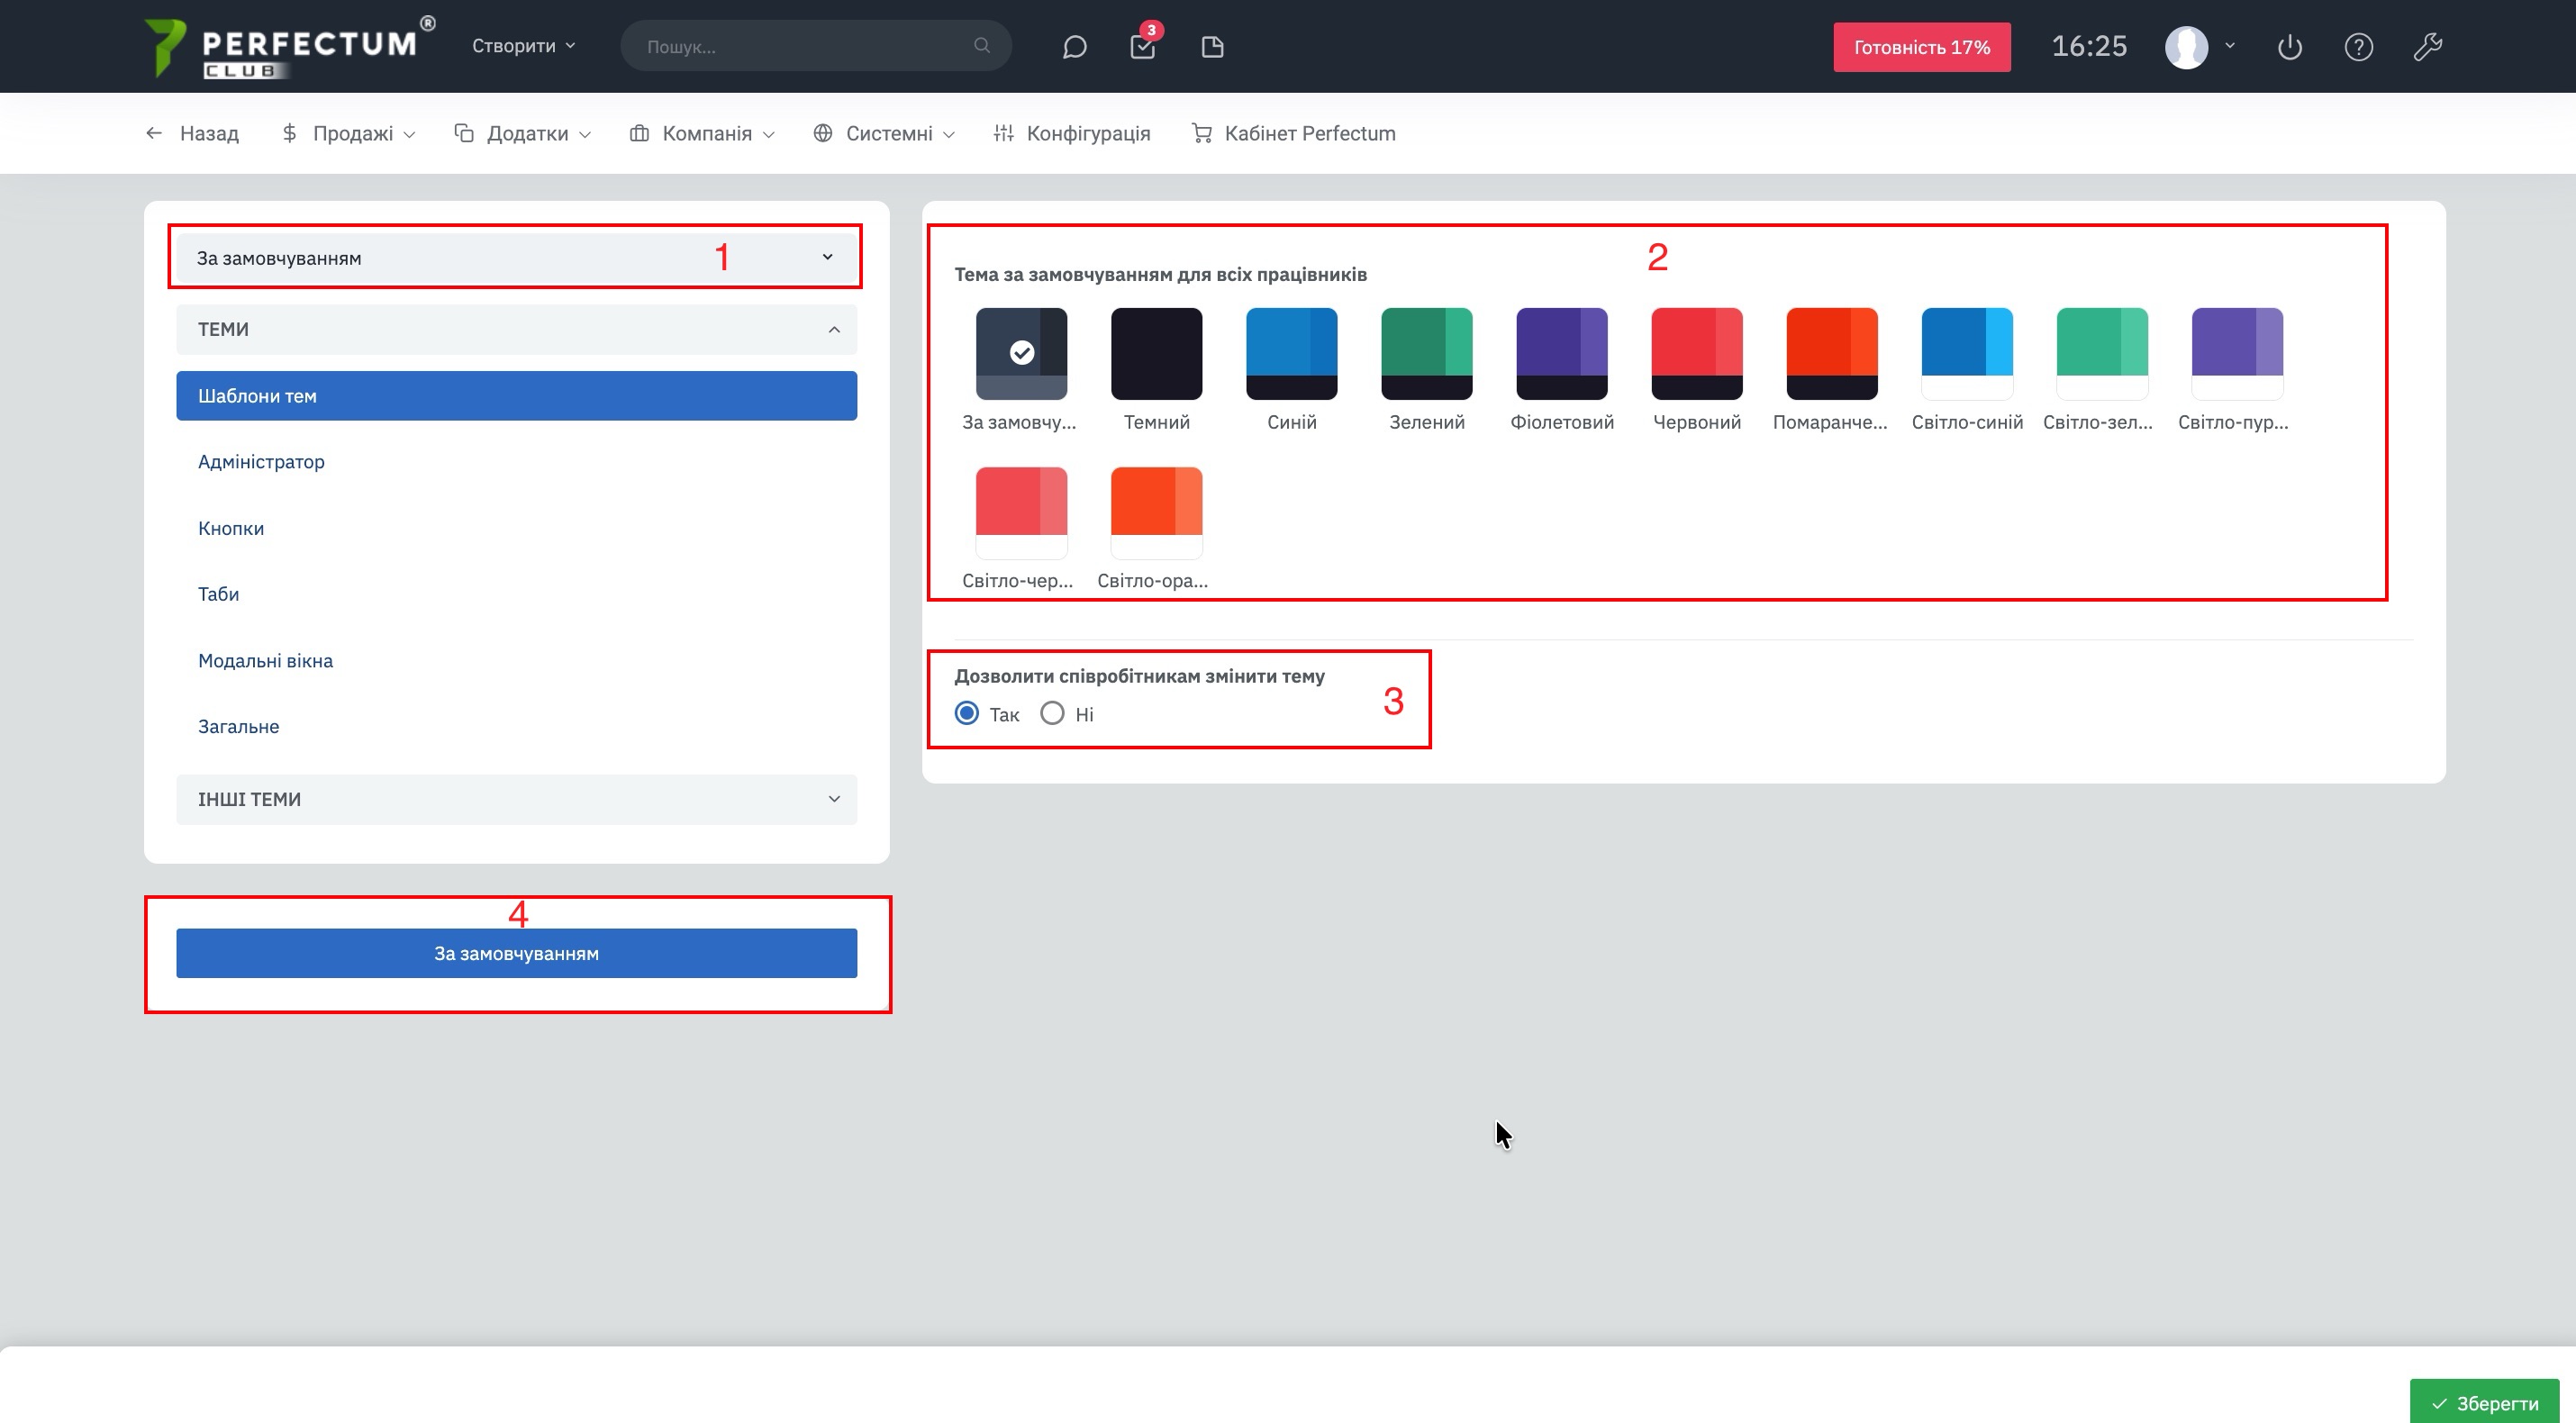Screen dimensions: 2576x1423
Task: Click the user avatar icon
Action: pyautogui.click(x=2186, y=47)
